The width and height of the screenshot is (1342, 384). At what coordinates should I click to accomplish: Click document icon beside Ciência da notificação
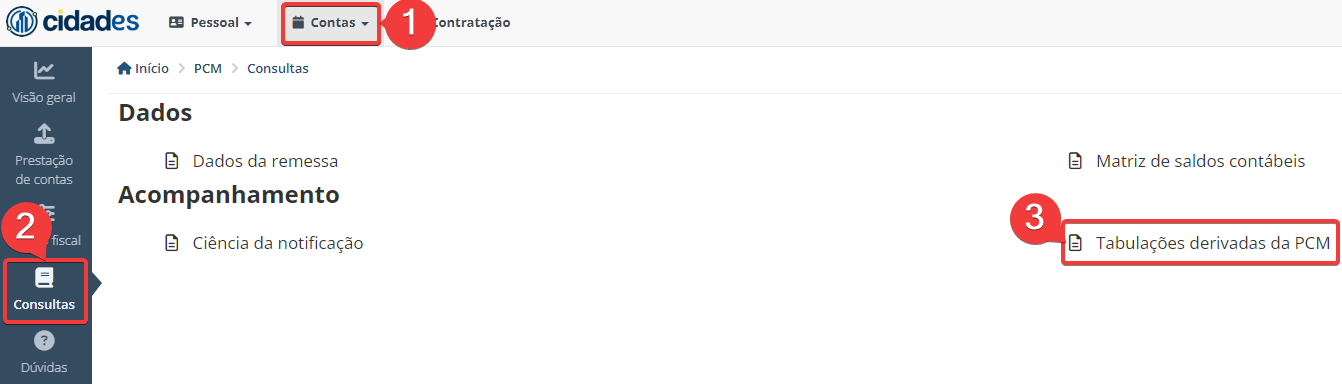click(x=172, y=243)
